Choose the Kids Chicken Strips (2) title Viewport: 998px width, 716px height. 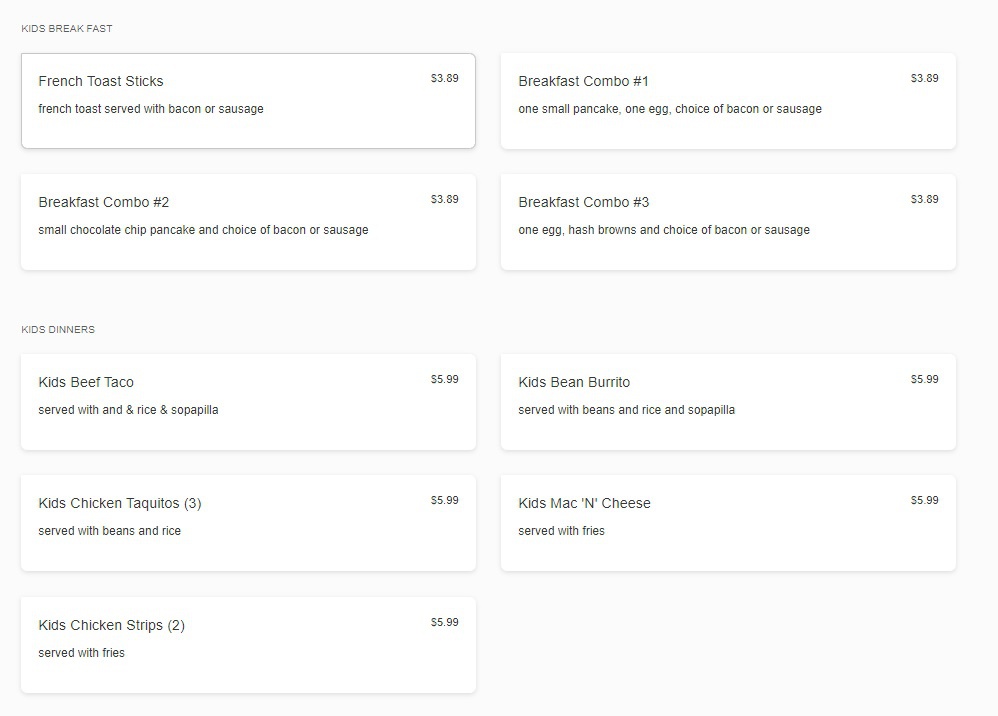[x=112, y=625]
